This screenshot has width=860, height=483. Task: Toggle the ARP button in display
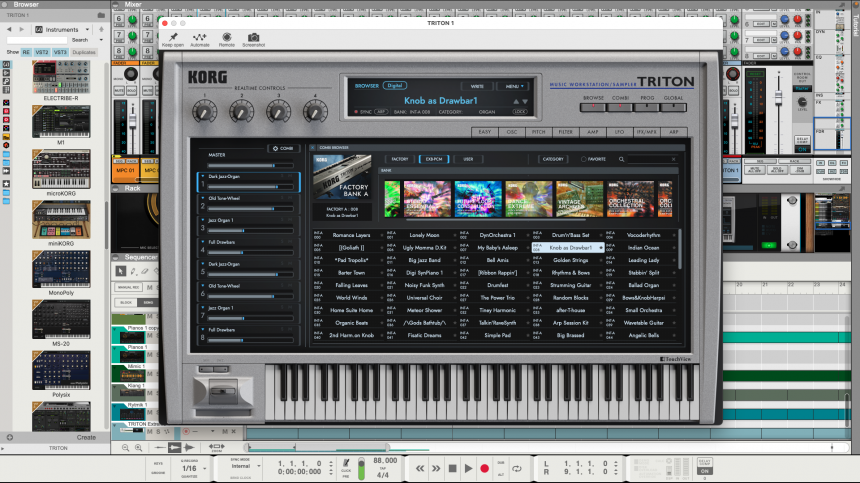[381, 112]
